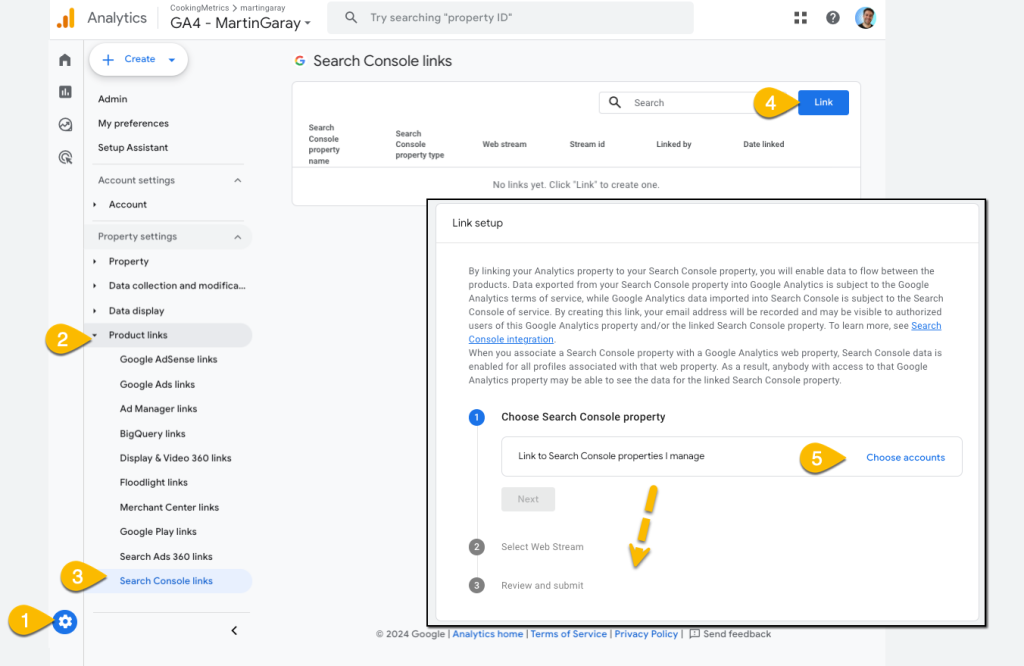Click the disabled Next button
Image resolution: width=1024 pixels, height=666 pixels.
click(x=528, y=500)
